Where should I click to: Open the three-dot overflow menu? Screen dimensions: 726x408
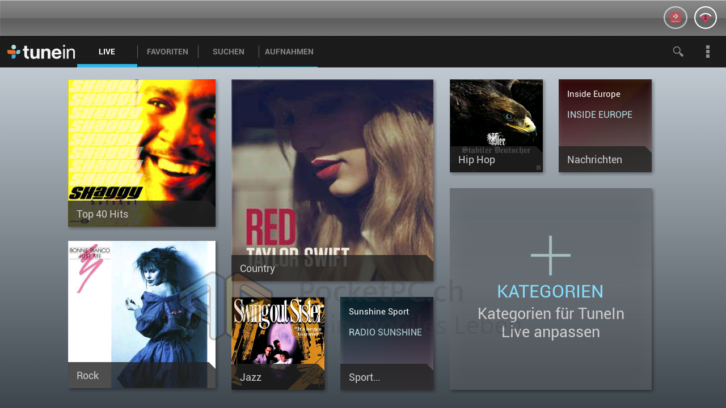tap(707, 51)
